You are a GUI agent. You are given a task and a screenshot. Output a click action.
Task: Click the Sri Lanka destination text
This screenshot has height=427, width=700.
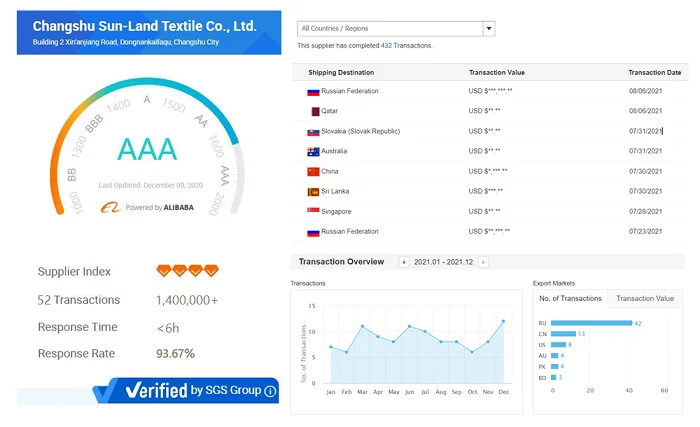pos(335,191)
